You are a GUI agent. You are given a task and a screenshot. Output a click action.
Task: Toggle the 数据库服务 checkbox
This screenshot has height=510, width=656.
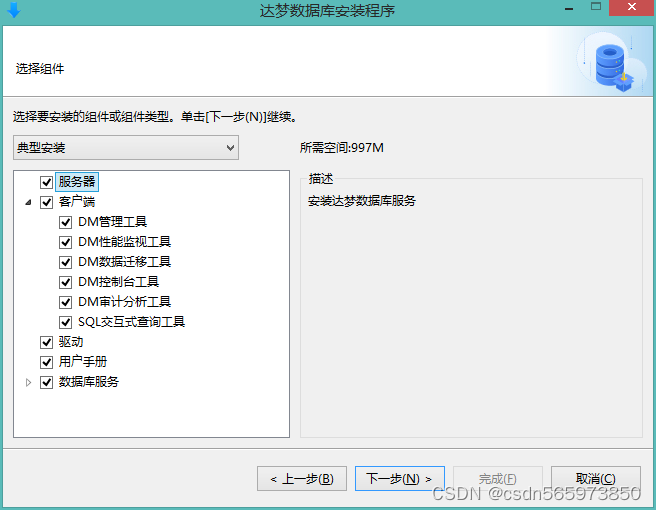click(46, 382)
